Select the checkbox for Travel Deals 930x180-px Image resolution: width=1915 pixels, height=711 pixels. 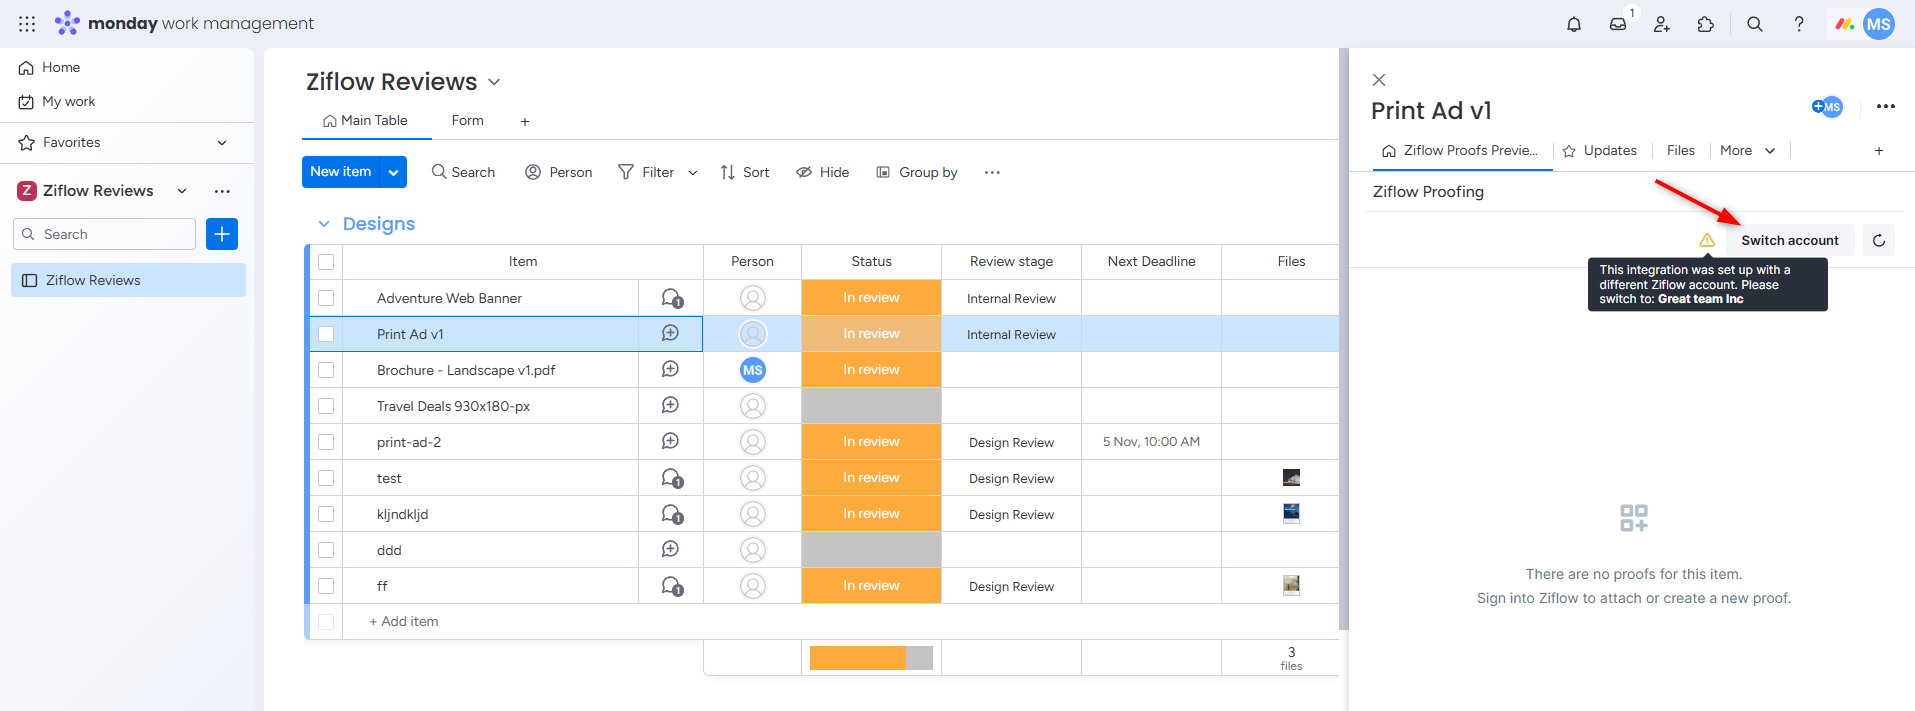pos(326,406)
